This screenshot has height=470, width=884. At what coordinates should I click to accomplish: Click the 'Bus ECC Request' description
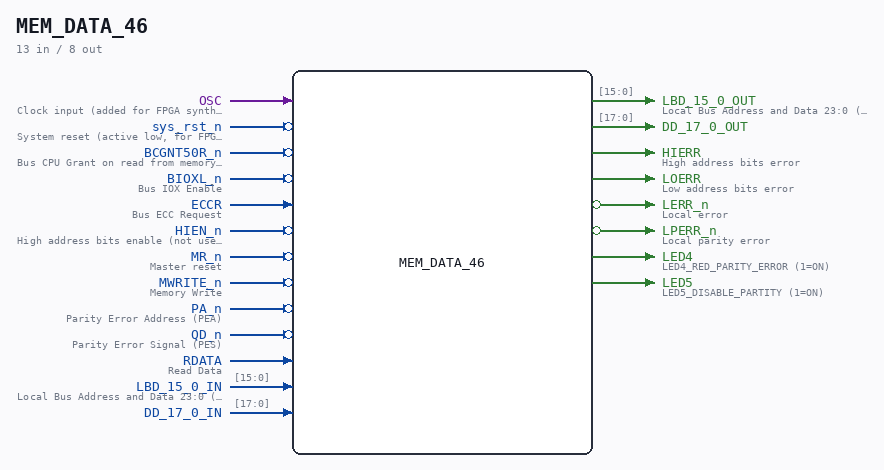(x=177, y=215)
